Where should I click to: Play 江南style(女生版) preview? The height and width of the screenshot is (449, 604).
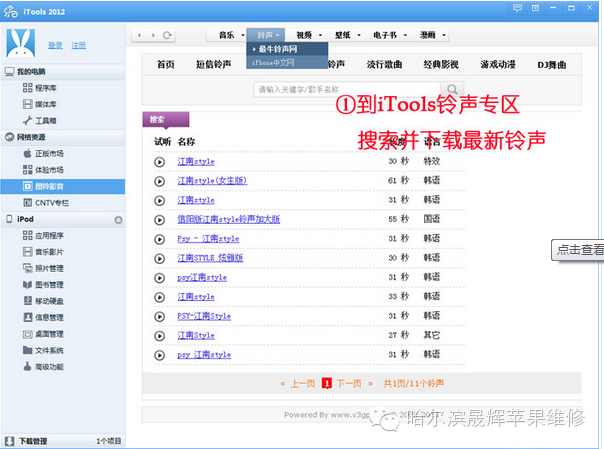tap(159, 181)
